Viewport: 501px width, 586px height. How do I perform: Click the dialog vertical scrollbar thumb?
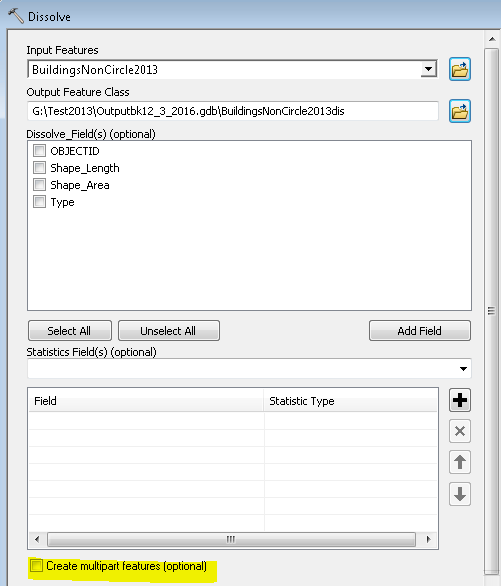pyautogui.click(x=491, y=311)
